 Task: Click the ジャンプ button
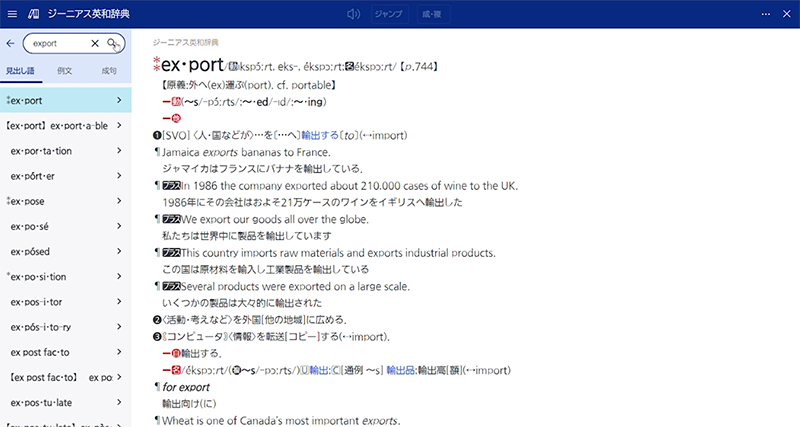(388, 14)
